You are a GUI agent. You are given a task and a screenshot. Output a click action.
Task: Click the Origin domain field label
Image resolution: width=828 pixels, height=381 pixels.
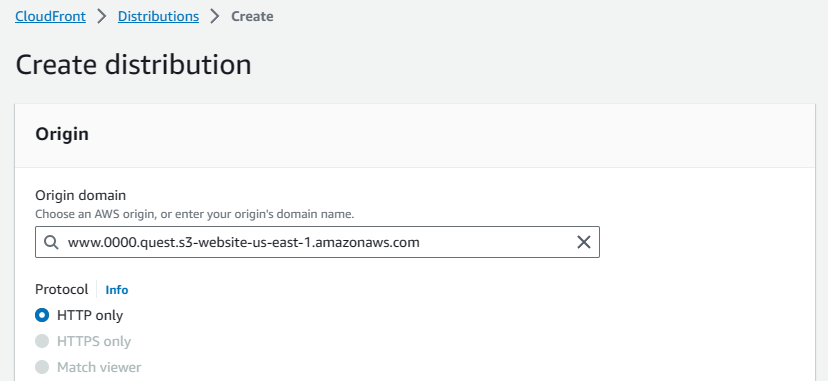80,195
